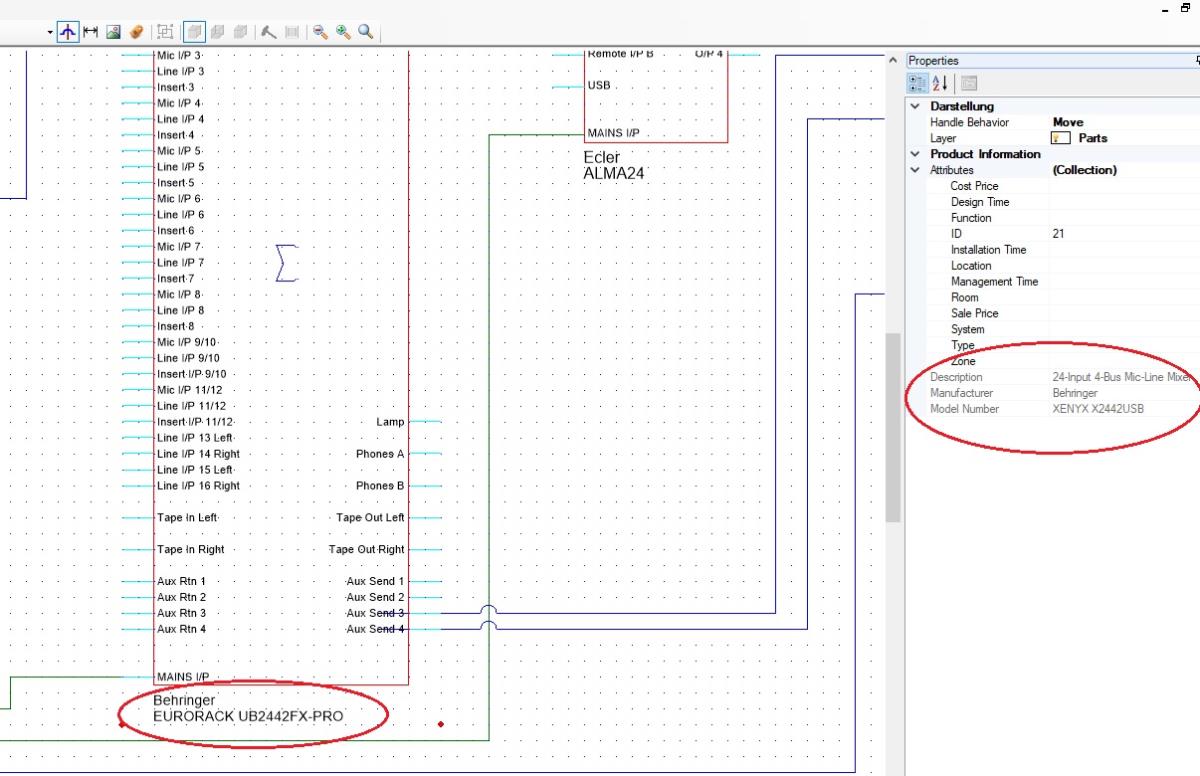Click the Mic I/P 5 pin label
This screenshot has height=776, width=1200.
coord(180,151)
